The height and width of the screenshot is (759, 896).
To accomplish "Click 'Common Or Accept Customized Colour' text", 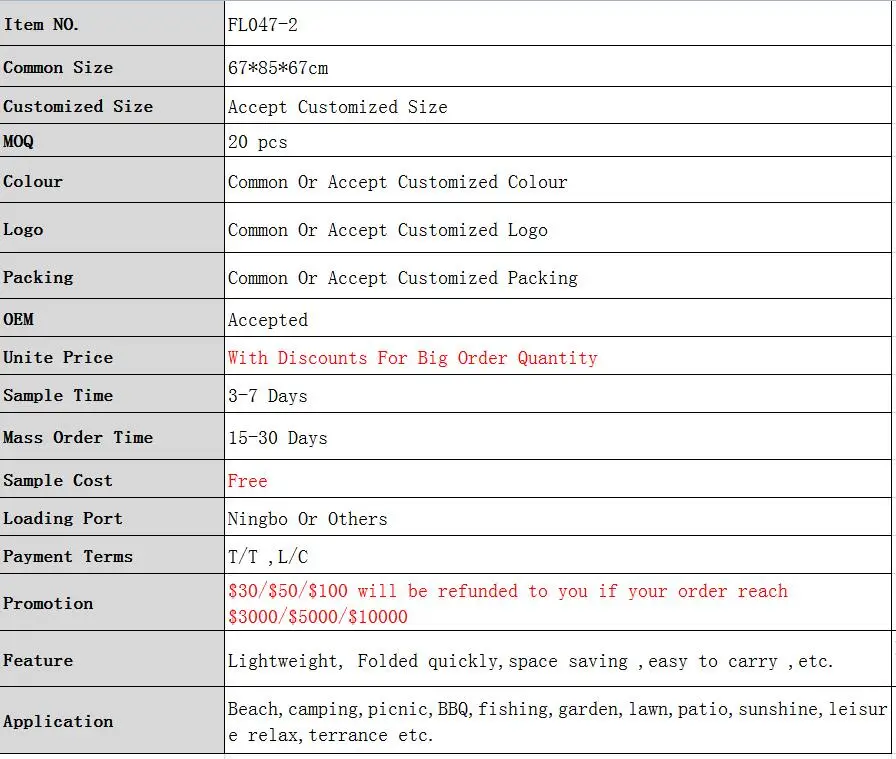I will click(397, 182).
